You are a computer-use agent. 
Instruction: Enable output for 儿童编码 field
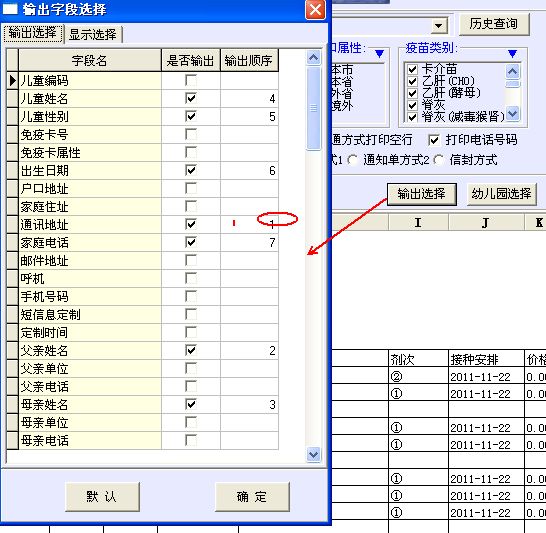[x=191, y=80]
